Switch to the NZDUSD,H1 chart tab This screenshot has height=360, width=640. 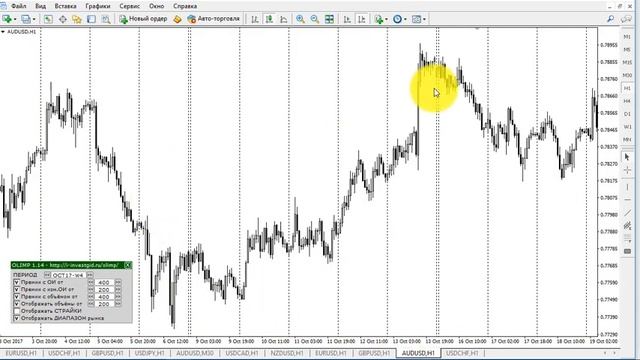pos(287,353)
